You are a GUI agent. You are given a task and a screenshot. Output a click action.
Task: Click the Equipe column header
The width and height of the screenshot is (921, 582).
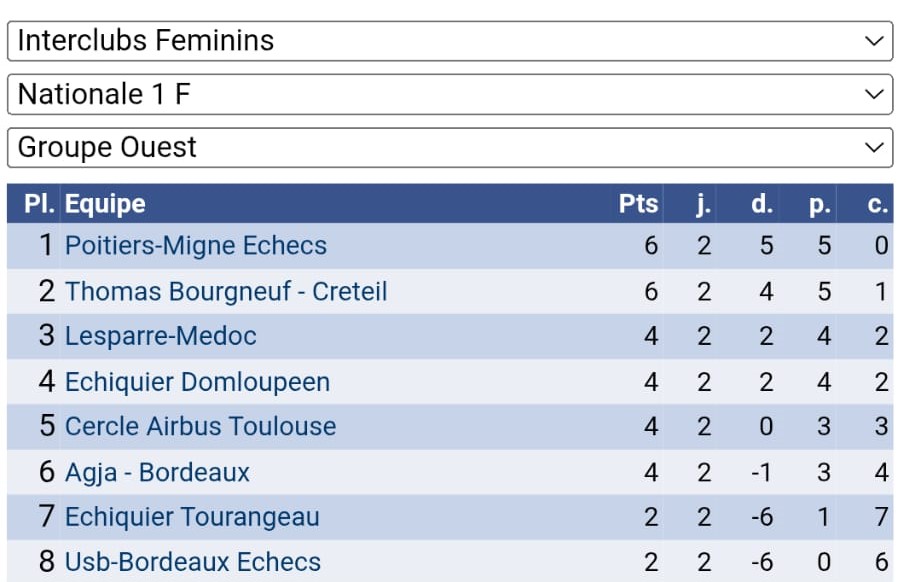(x=105, y=204)
